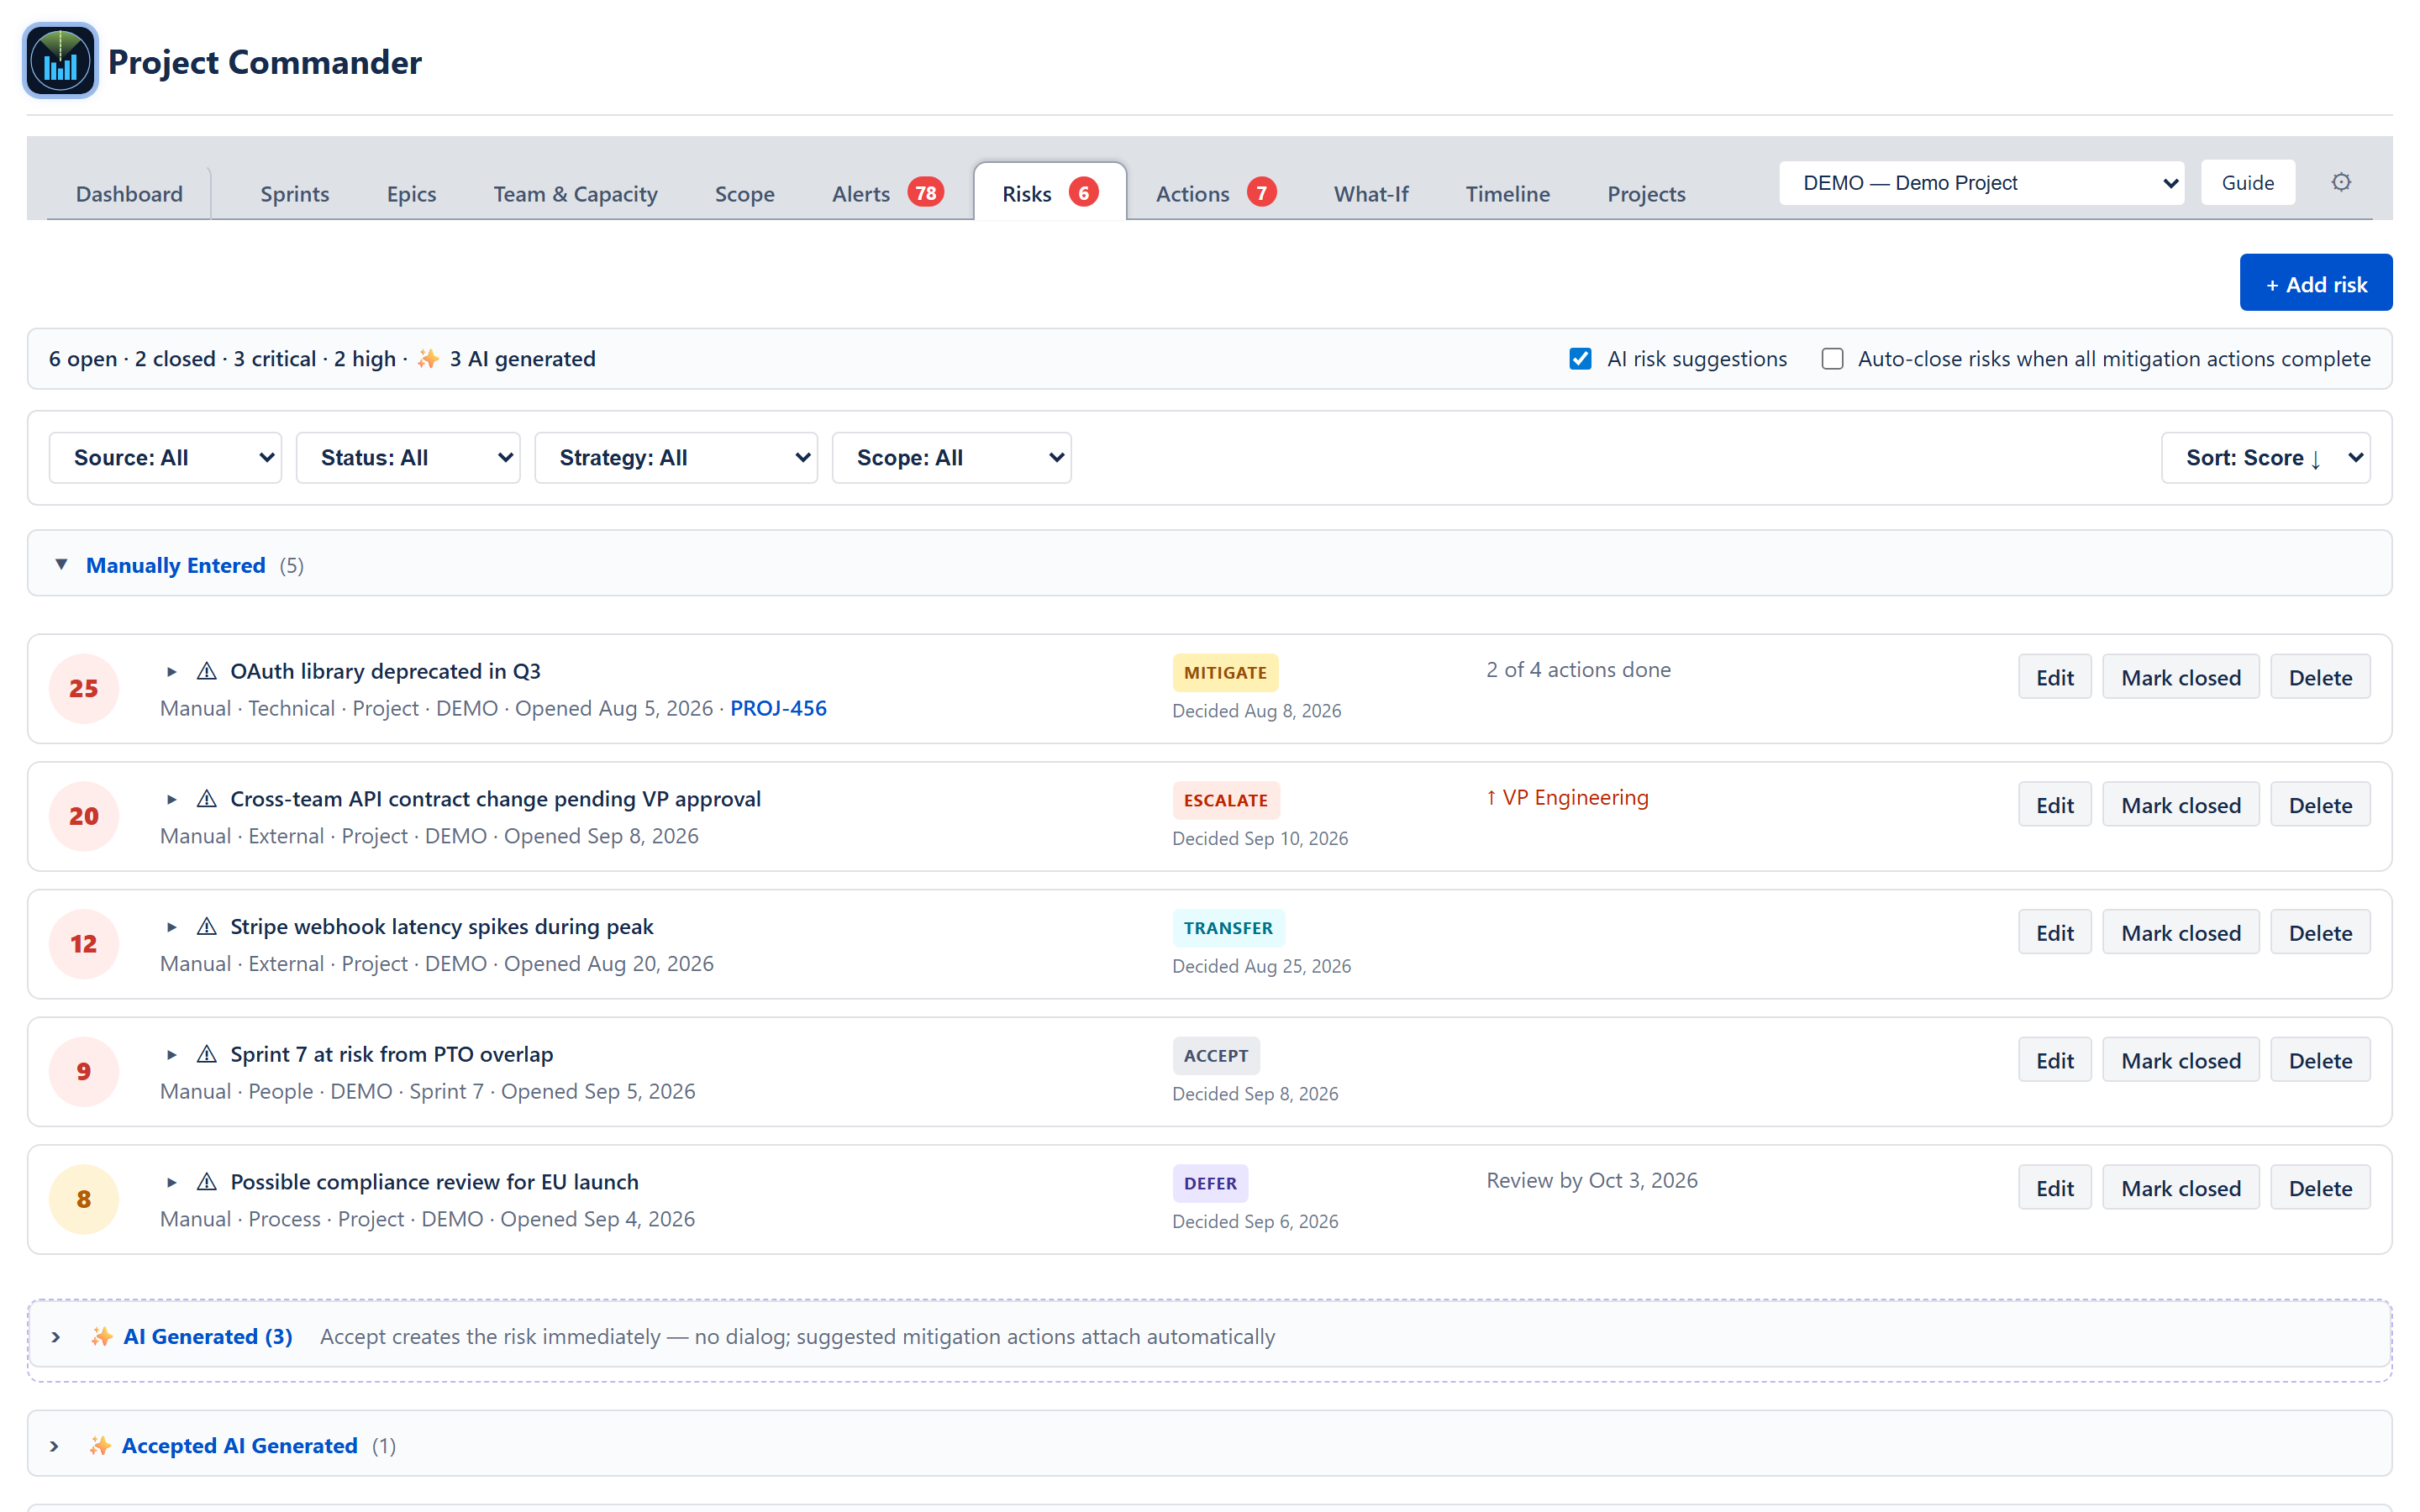Switch to the What-If tab

pyautogui.click(x=1371, y=193)
